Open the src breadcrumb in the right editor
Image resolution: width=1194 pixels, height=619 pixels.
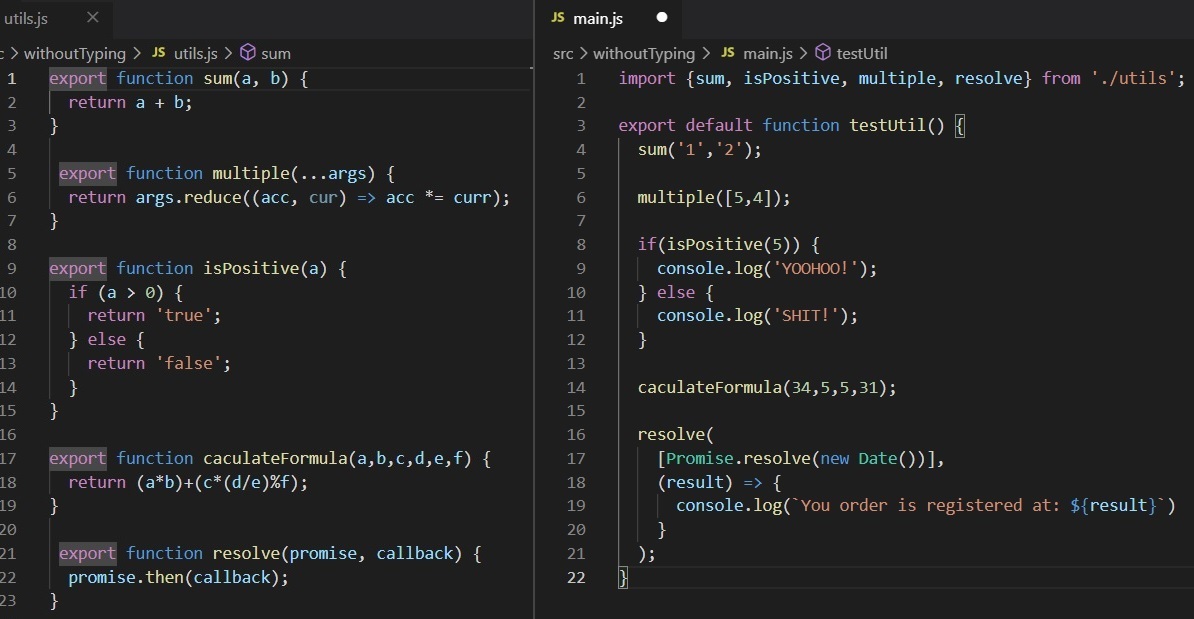pos(563,53)
